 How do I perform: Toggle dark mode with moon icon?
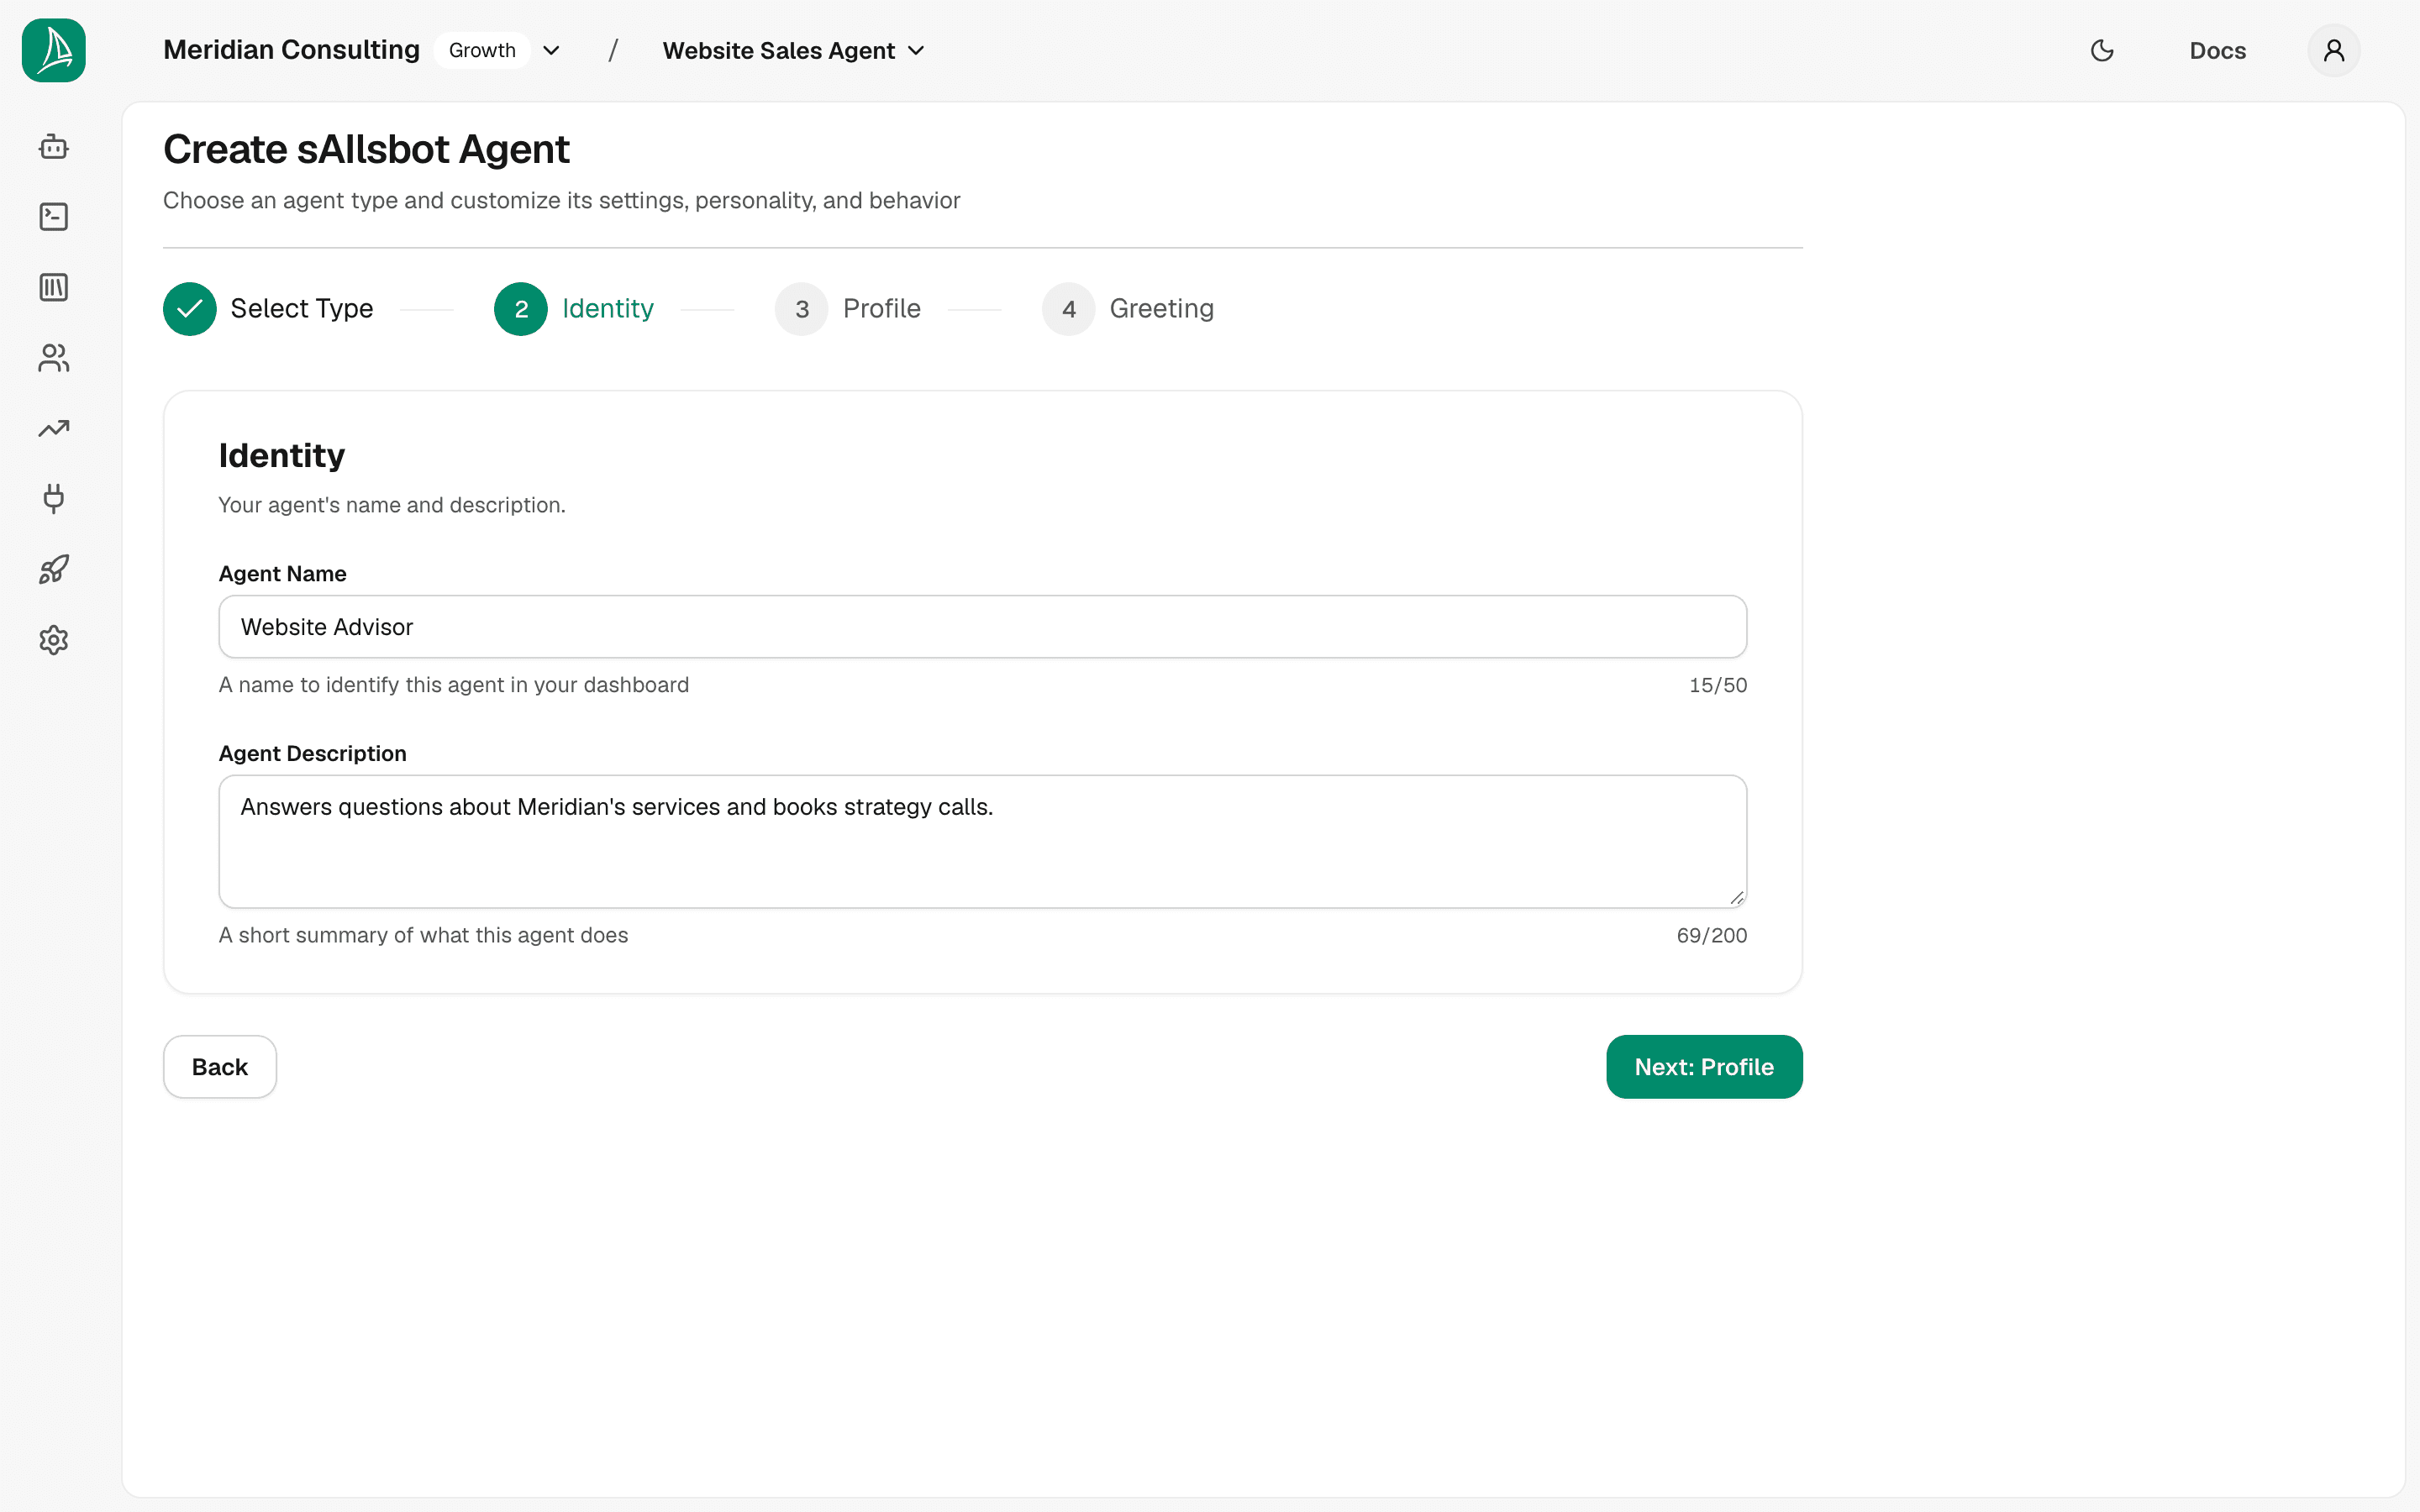[x=2102, y=50]
